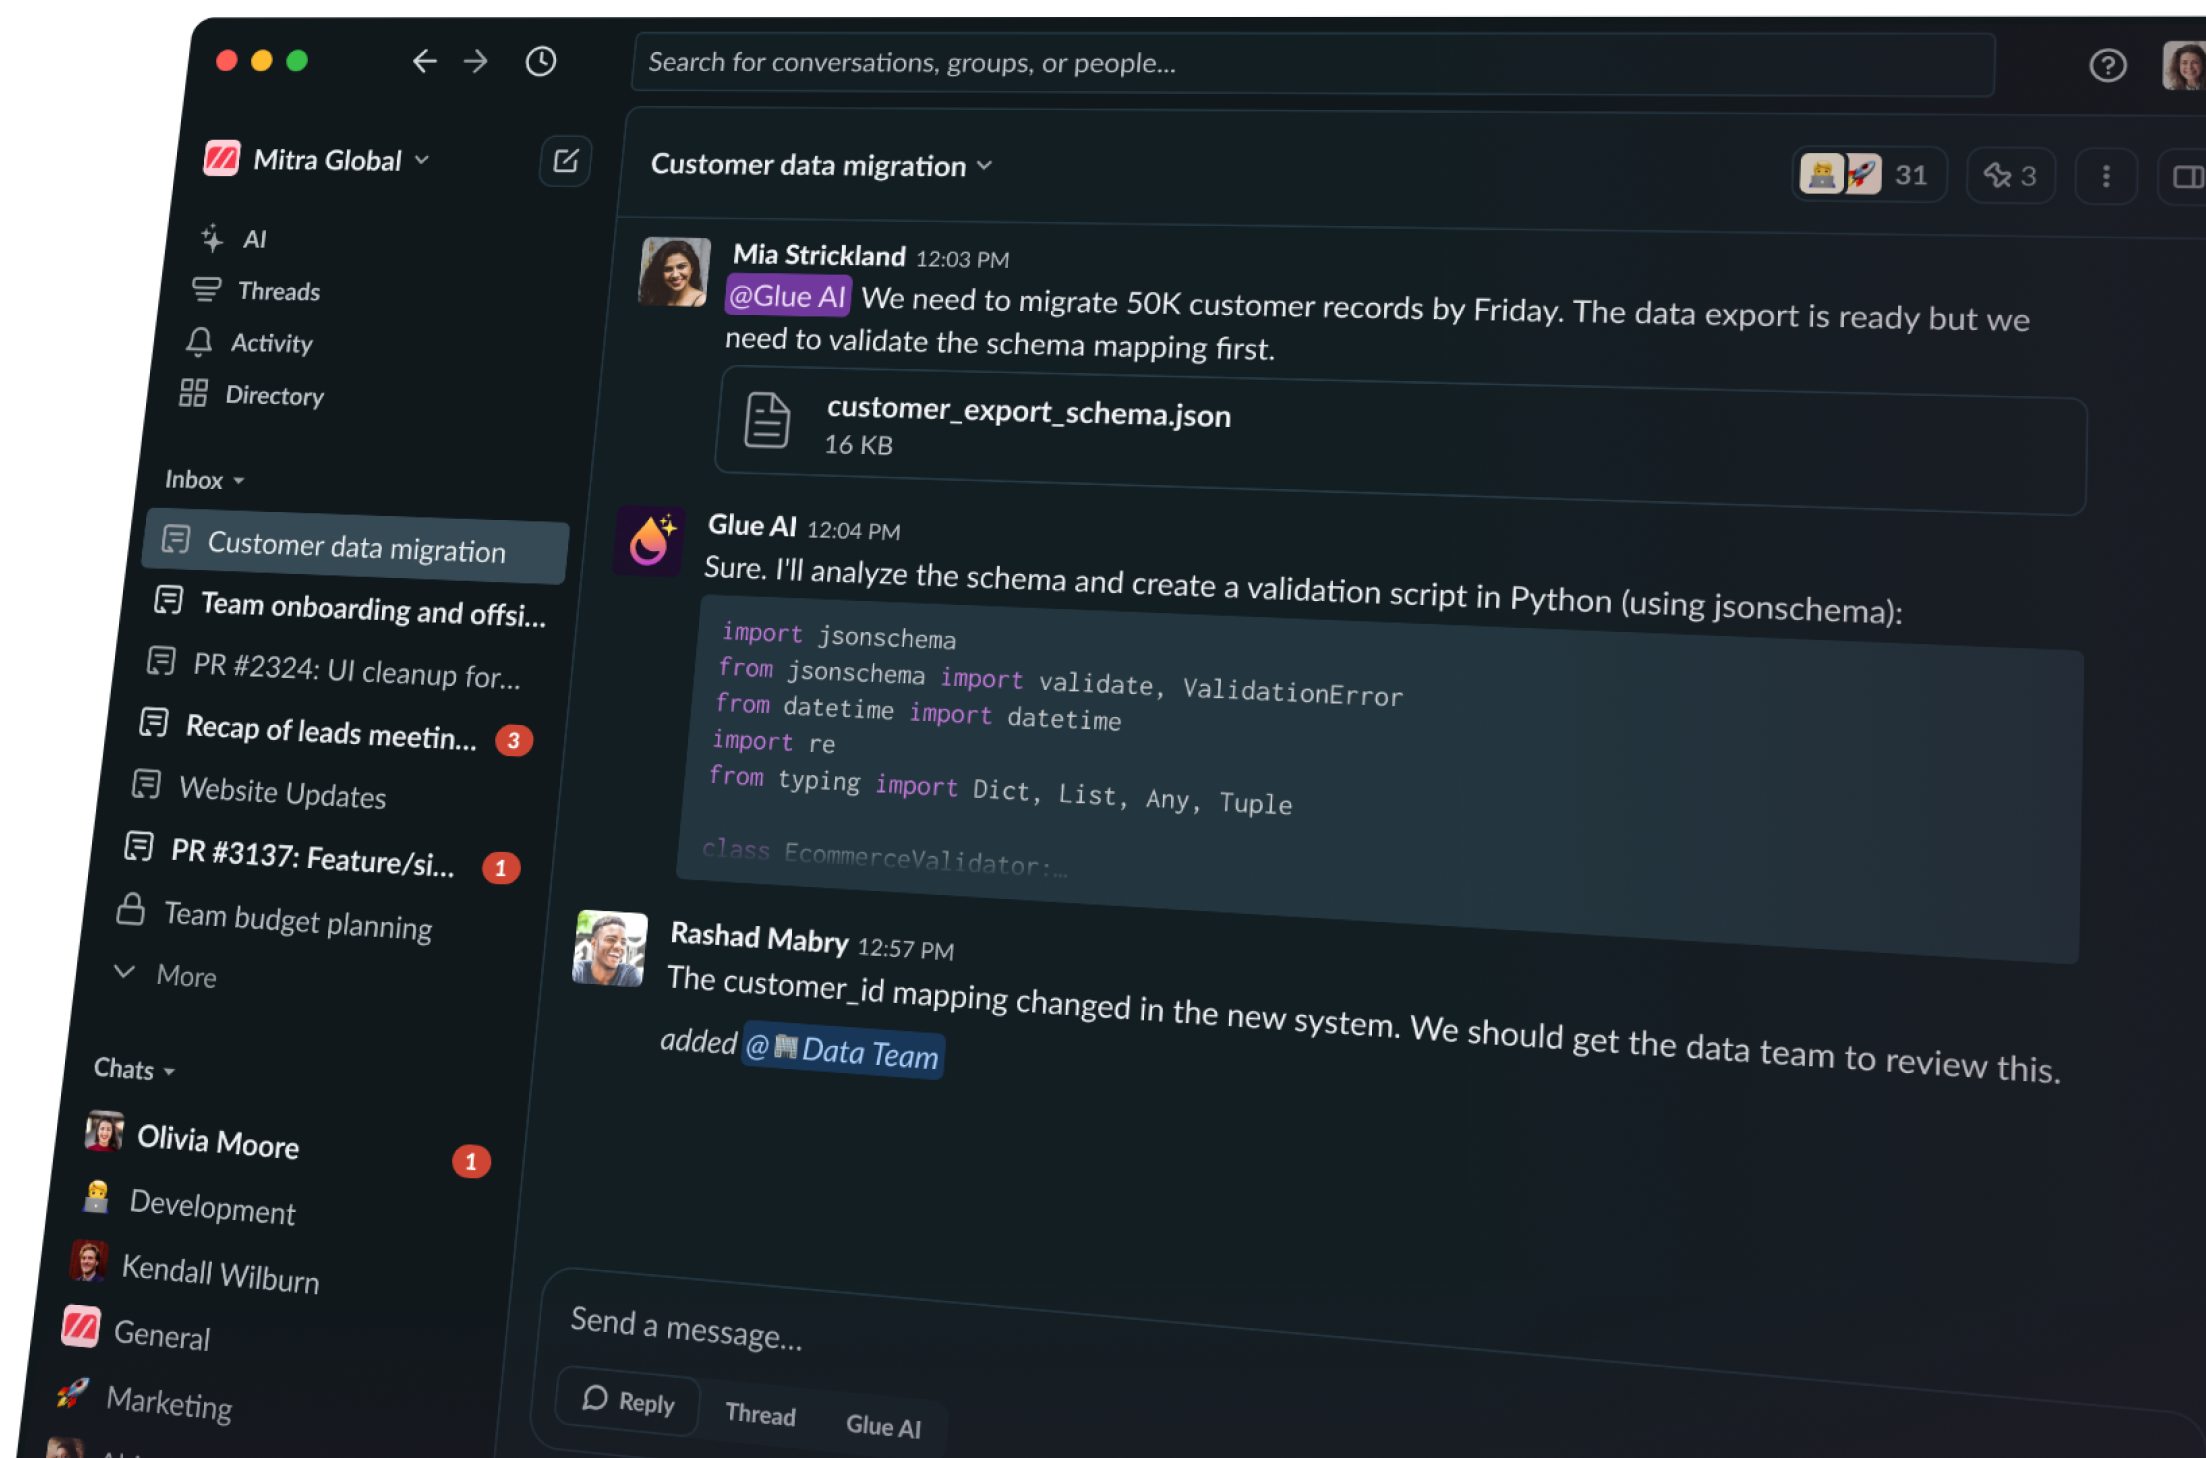Toggle the right sidebar panel icon
The height and width of the screenshot is (1458, 2206).
[2187, 177]
